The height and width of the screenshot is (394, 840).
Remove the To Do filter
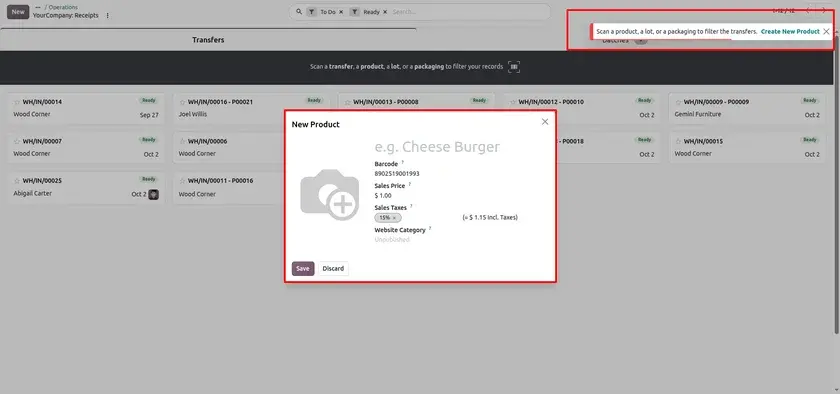click(341, 12)
